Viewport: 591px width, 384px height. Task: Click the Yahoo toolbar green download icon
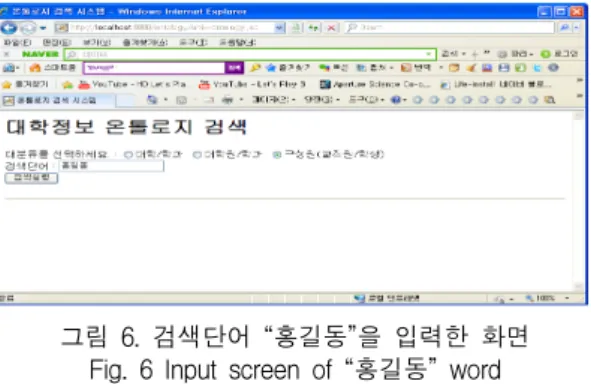(x=520, y=68)
